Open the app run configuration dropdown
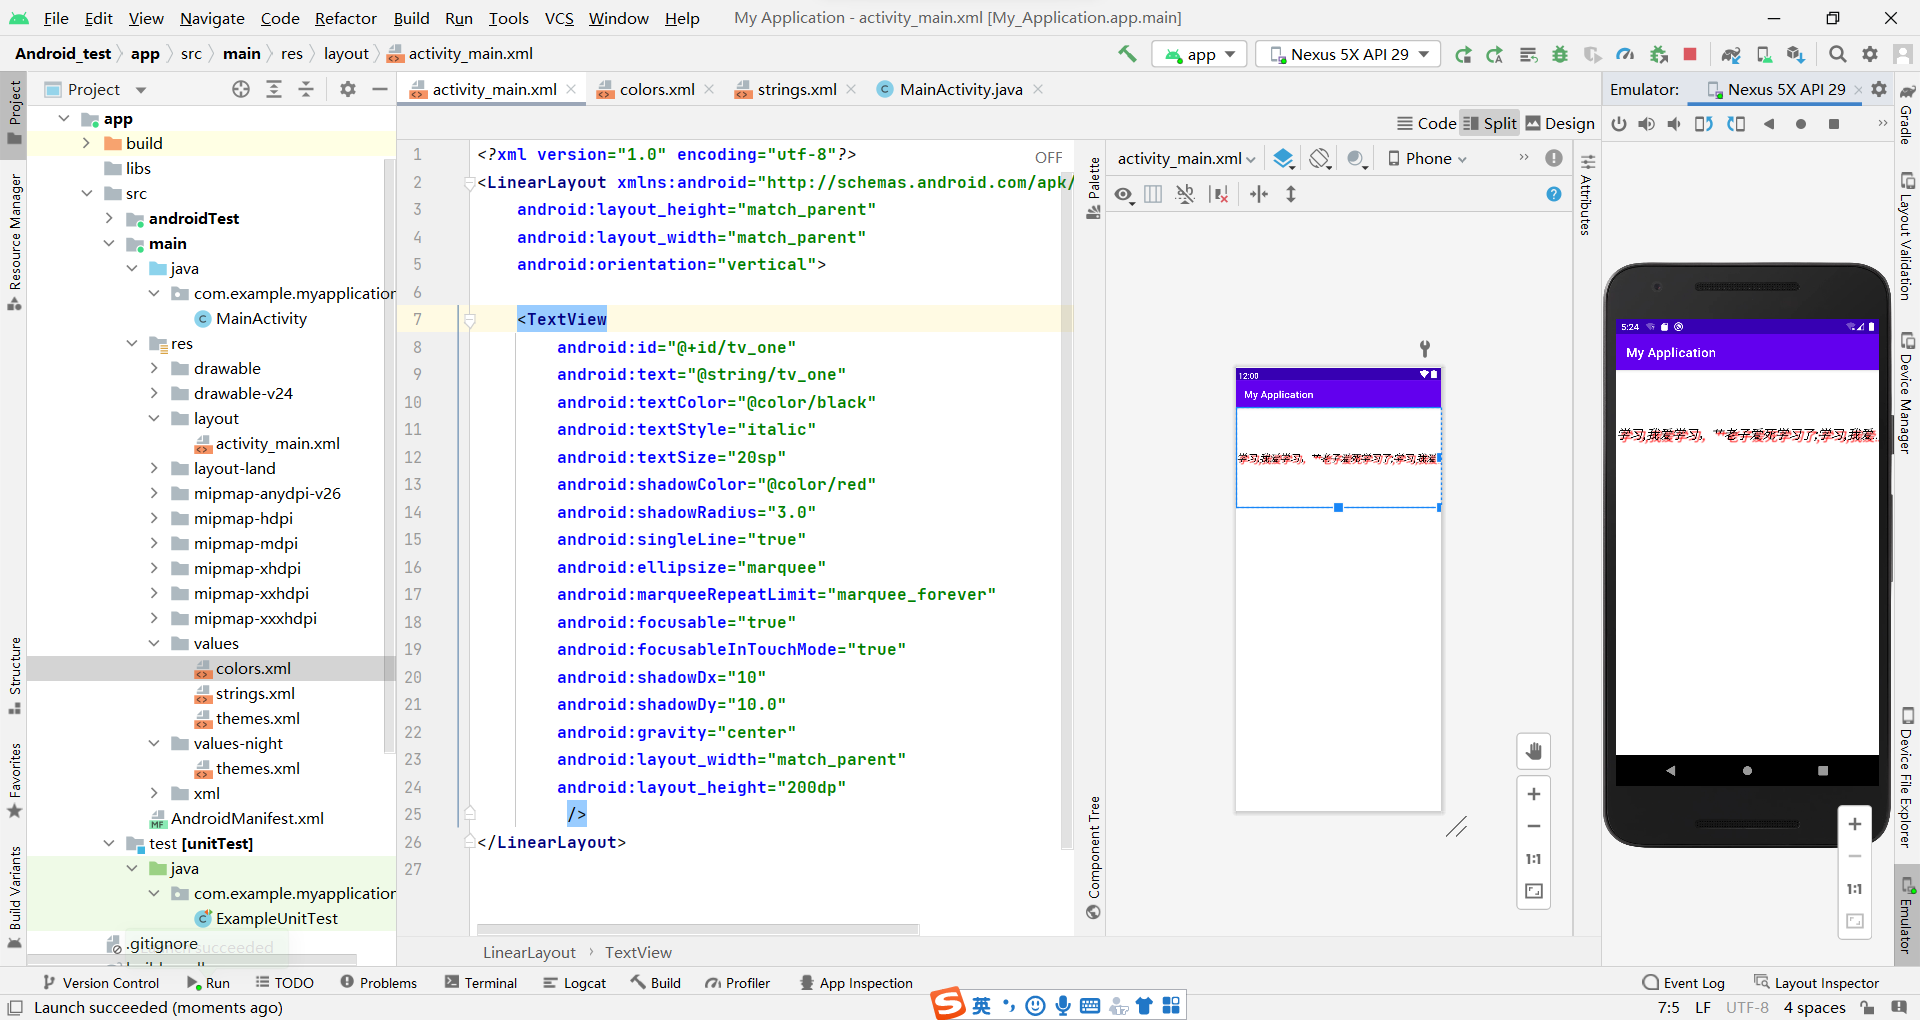The height and width of the screenshot is (1020, 1920). pyautogui.click(x=1199, y=54)
